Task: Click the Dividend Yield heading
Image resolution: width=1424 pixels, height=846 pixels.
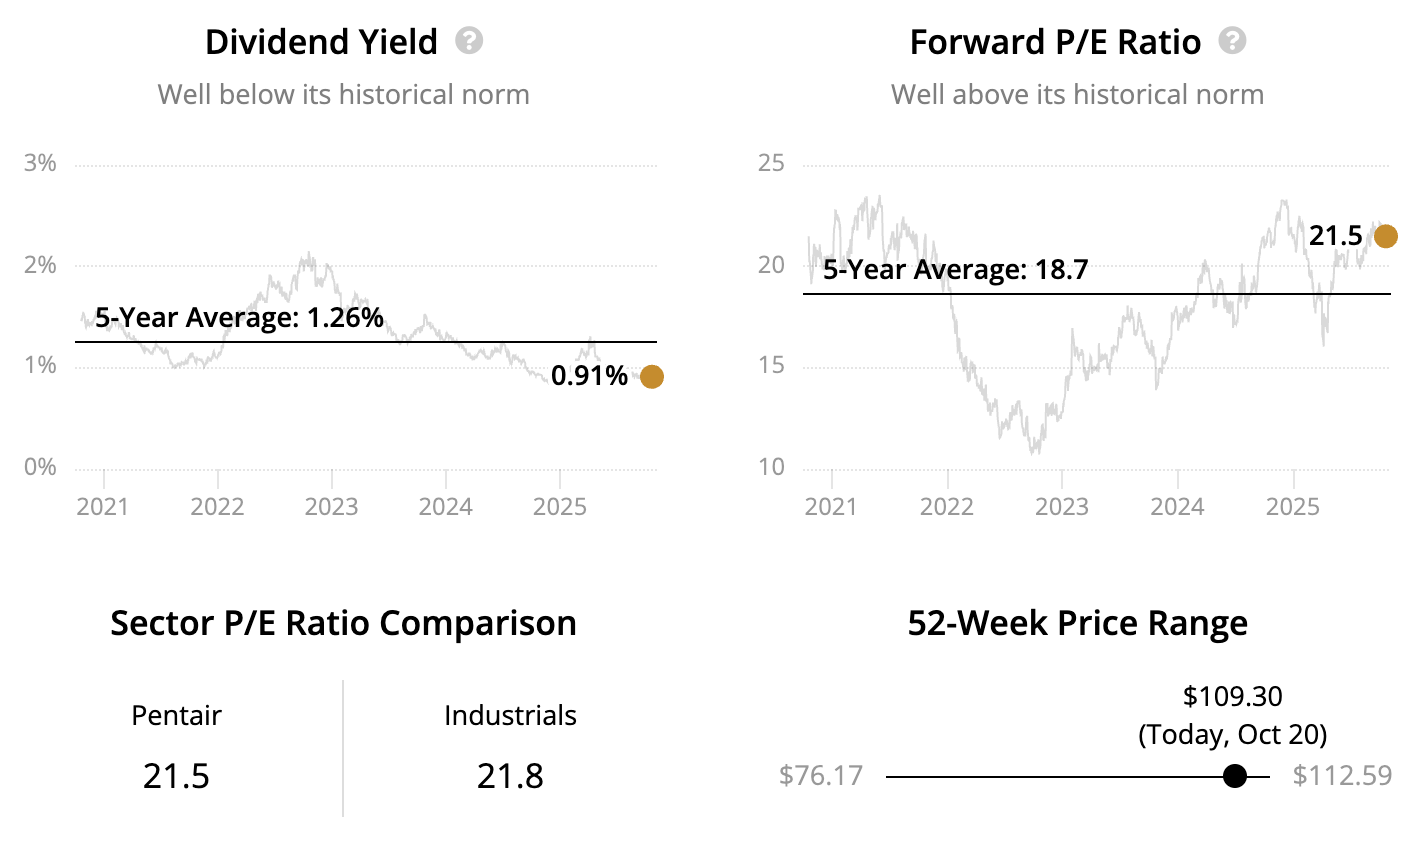Action: pyautogui.click(x=321, y=42)
